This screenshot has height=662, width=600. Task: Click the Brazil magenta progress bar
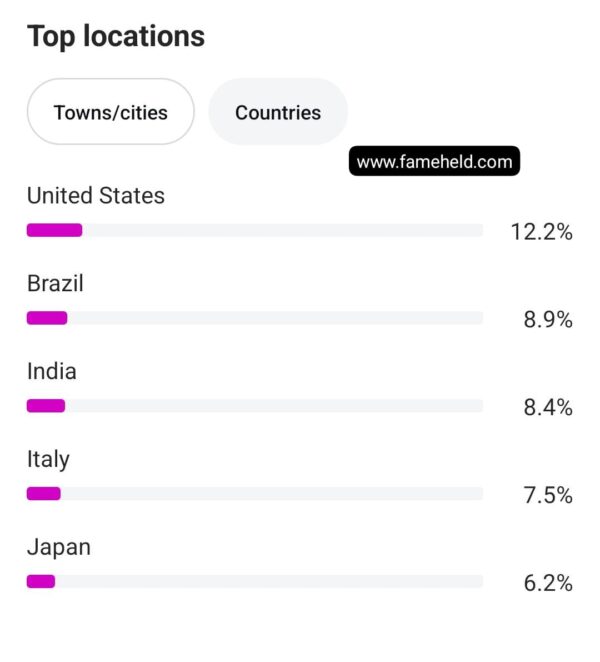tap(47, 318)
